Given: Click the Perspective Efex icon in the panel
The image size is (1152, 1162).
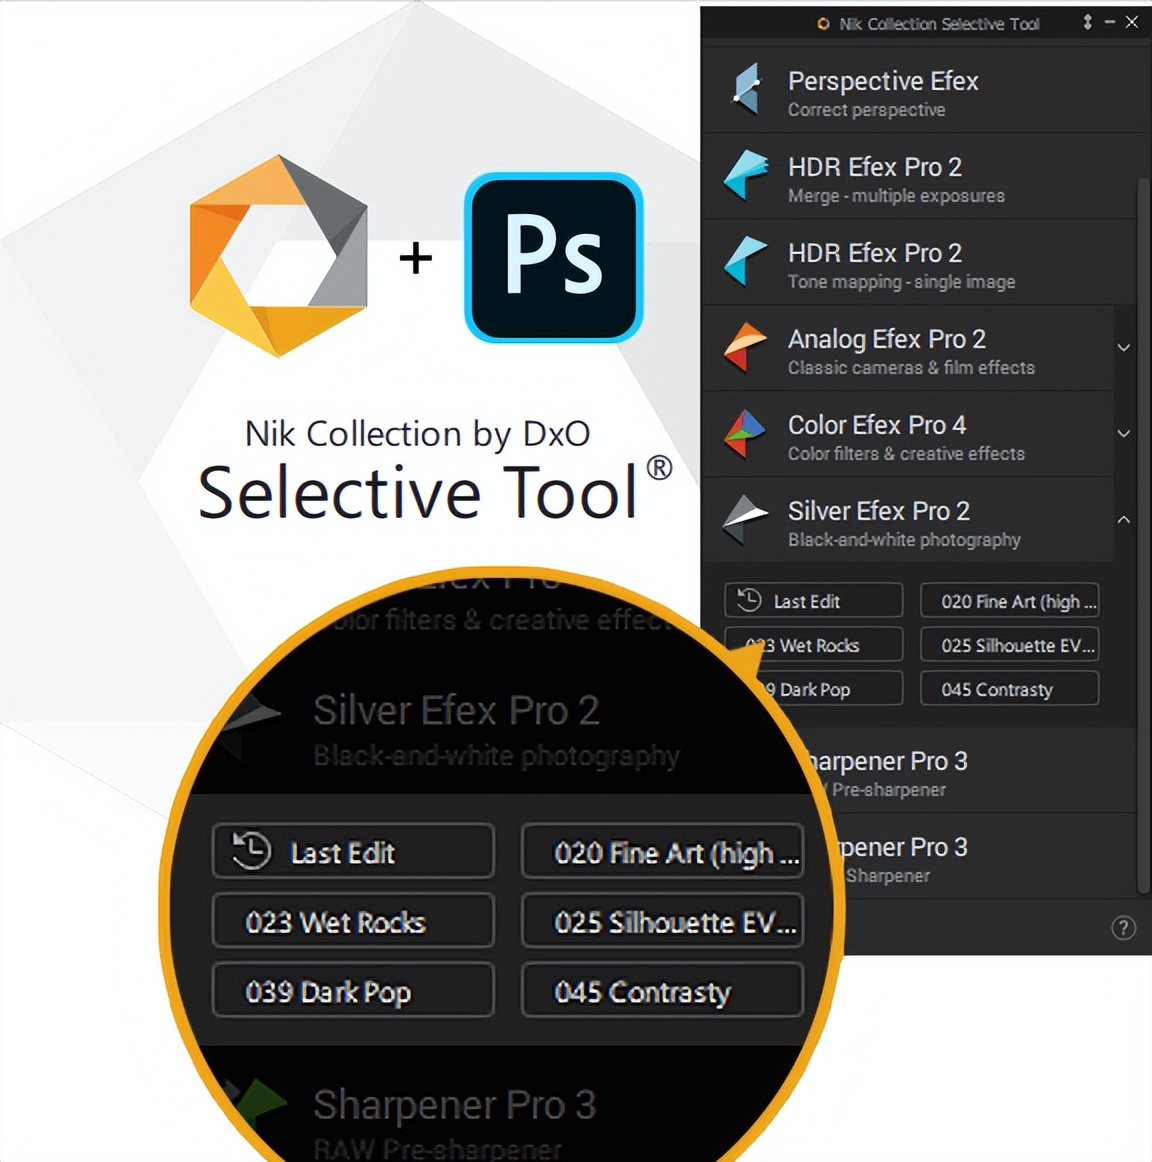Looking at the screenshot, I should pyautogui.click(x=746, y=90).
